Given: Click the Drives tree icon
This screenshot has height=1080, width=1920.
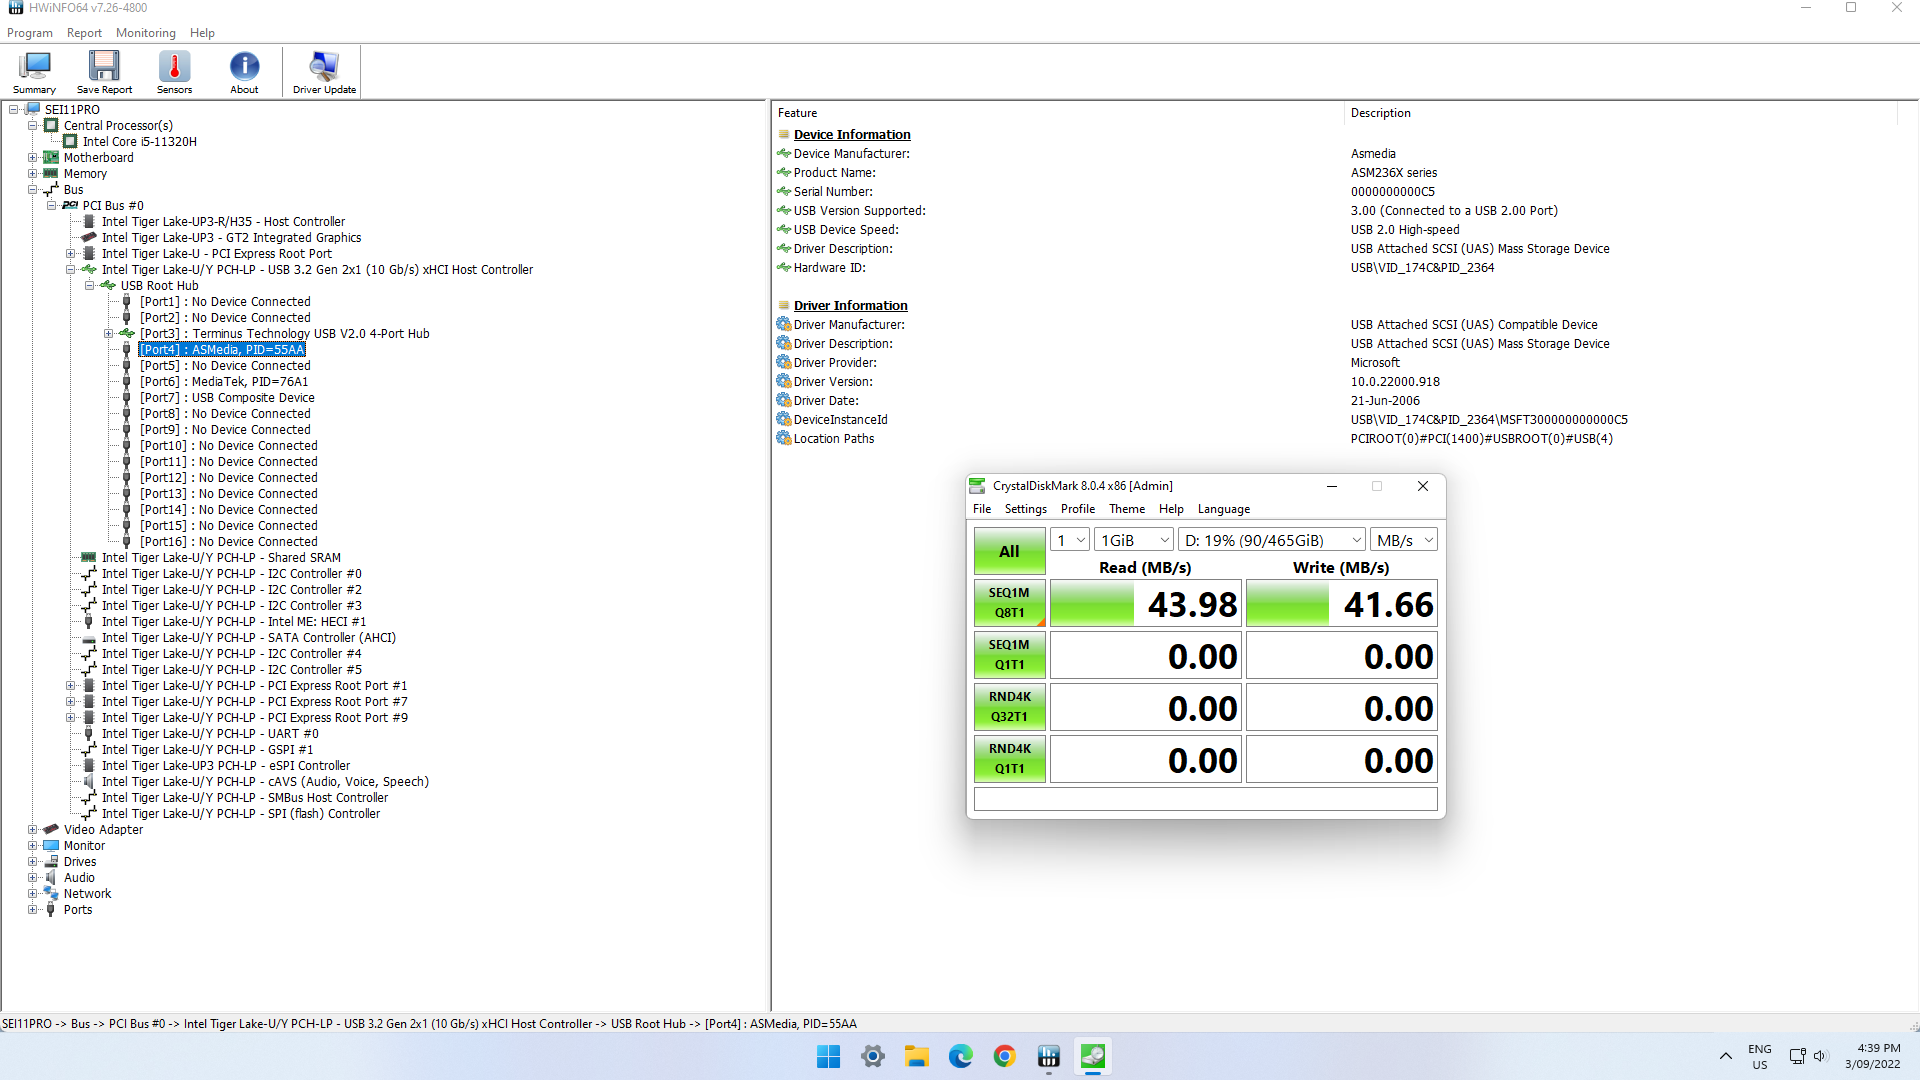Looking at the screenshot, I should click(x=51, y=862).
